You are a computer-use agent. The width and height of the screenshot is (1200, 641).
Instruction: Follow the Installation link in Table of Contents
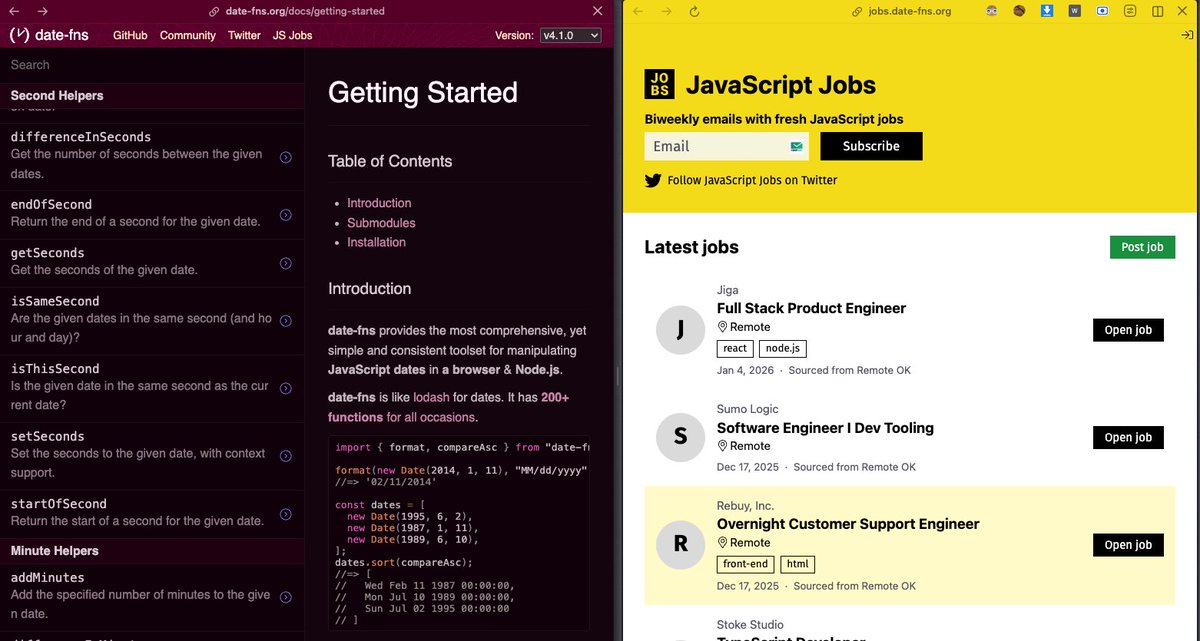(376, 242)
